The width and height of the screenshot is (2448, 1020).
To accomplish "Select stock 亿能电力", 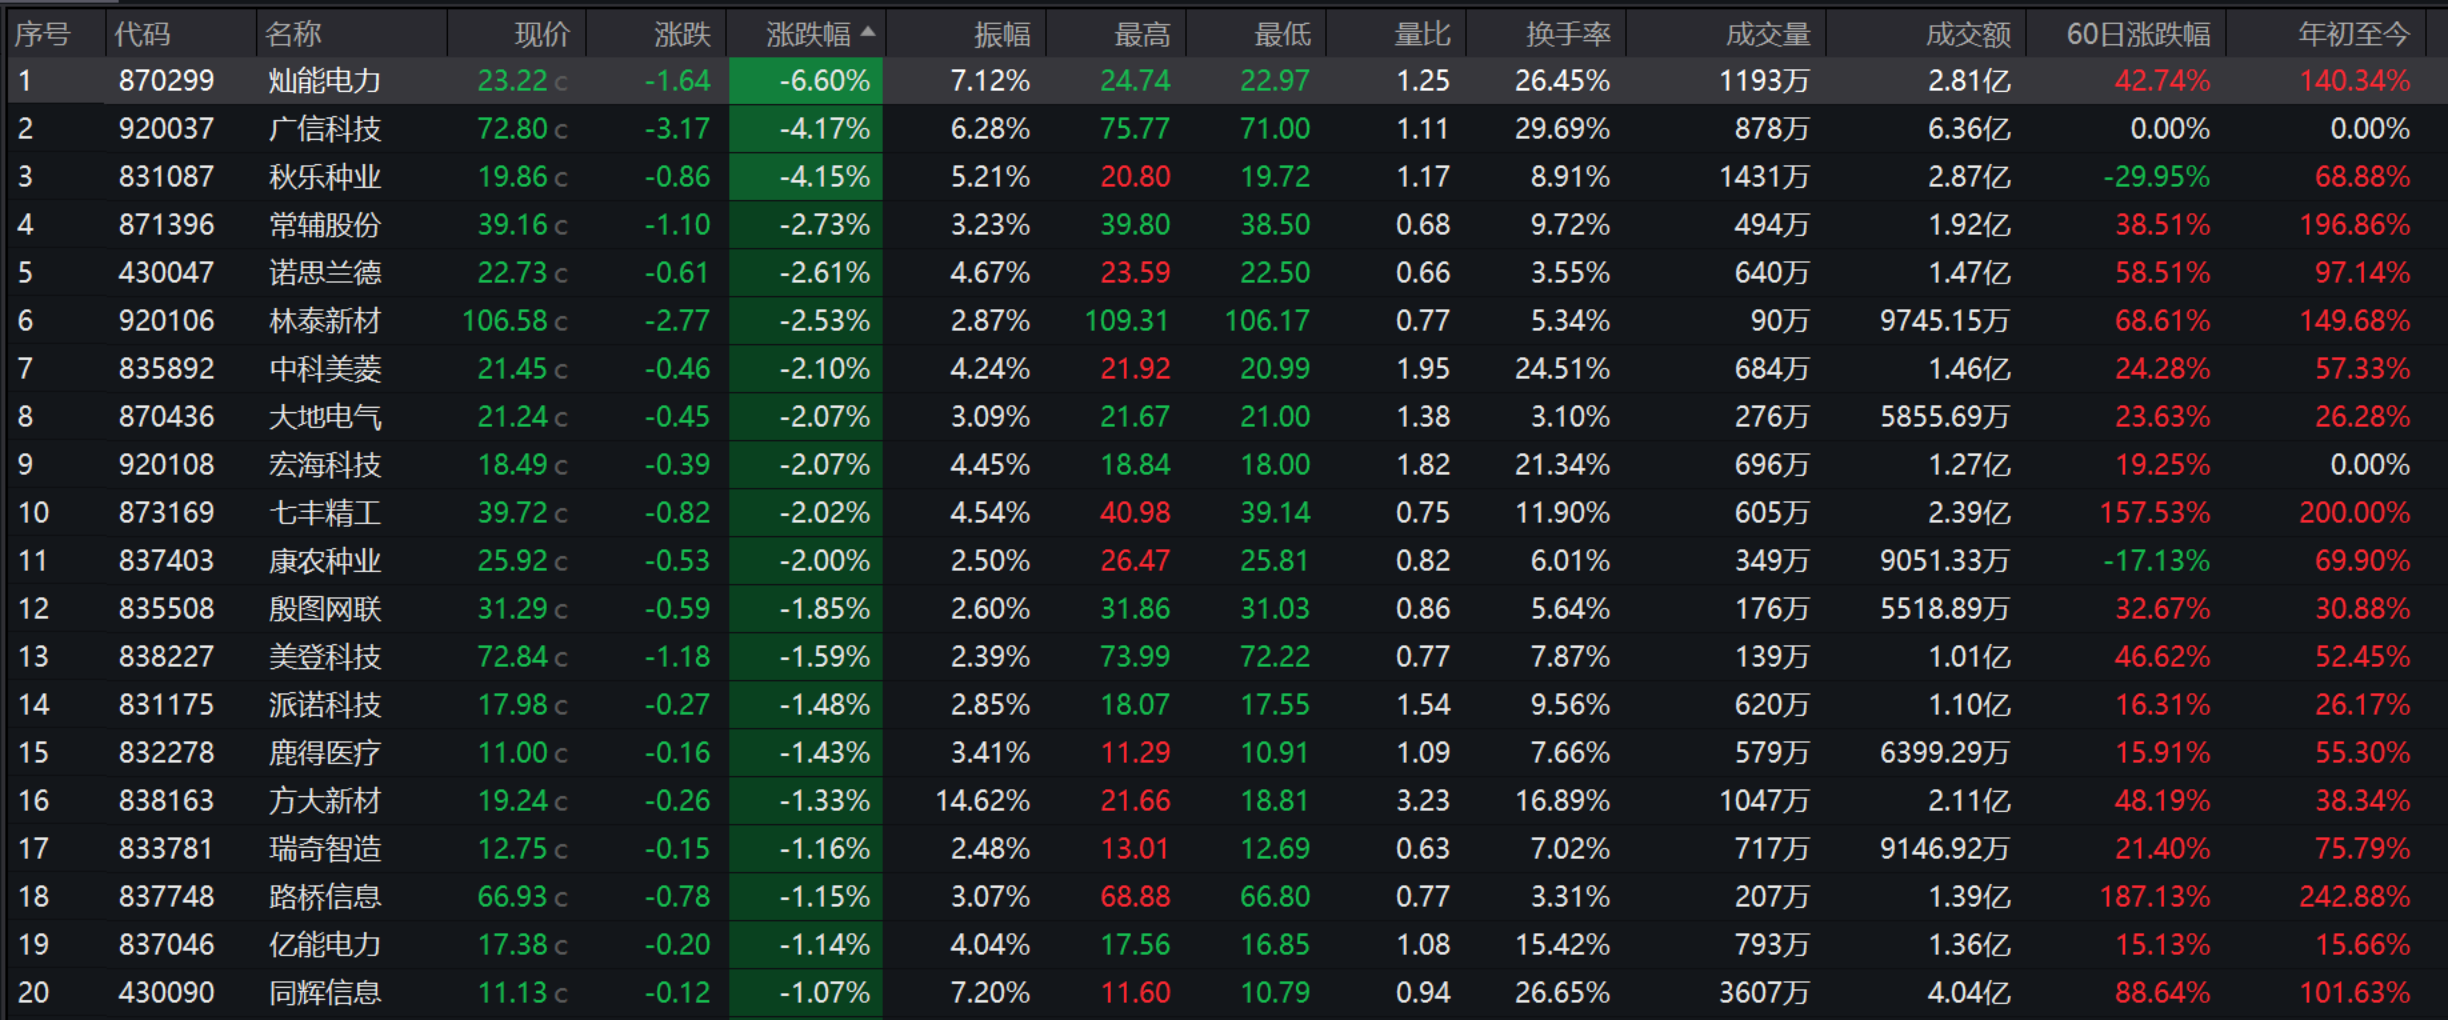I will tap(325, 945).
